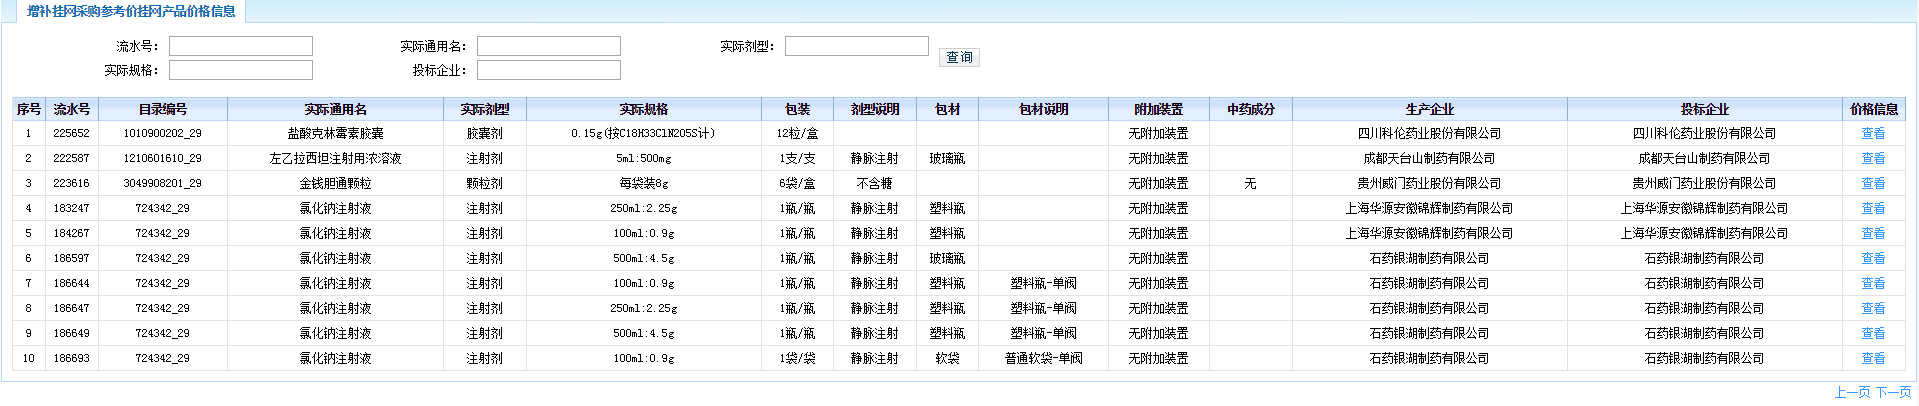Click the 流水号 input field
The height and width of the screenshot is (406, 1919).
click(x=240, y=46)
